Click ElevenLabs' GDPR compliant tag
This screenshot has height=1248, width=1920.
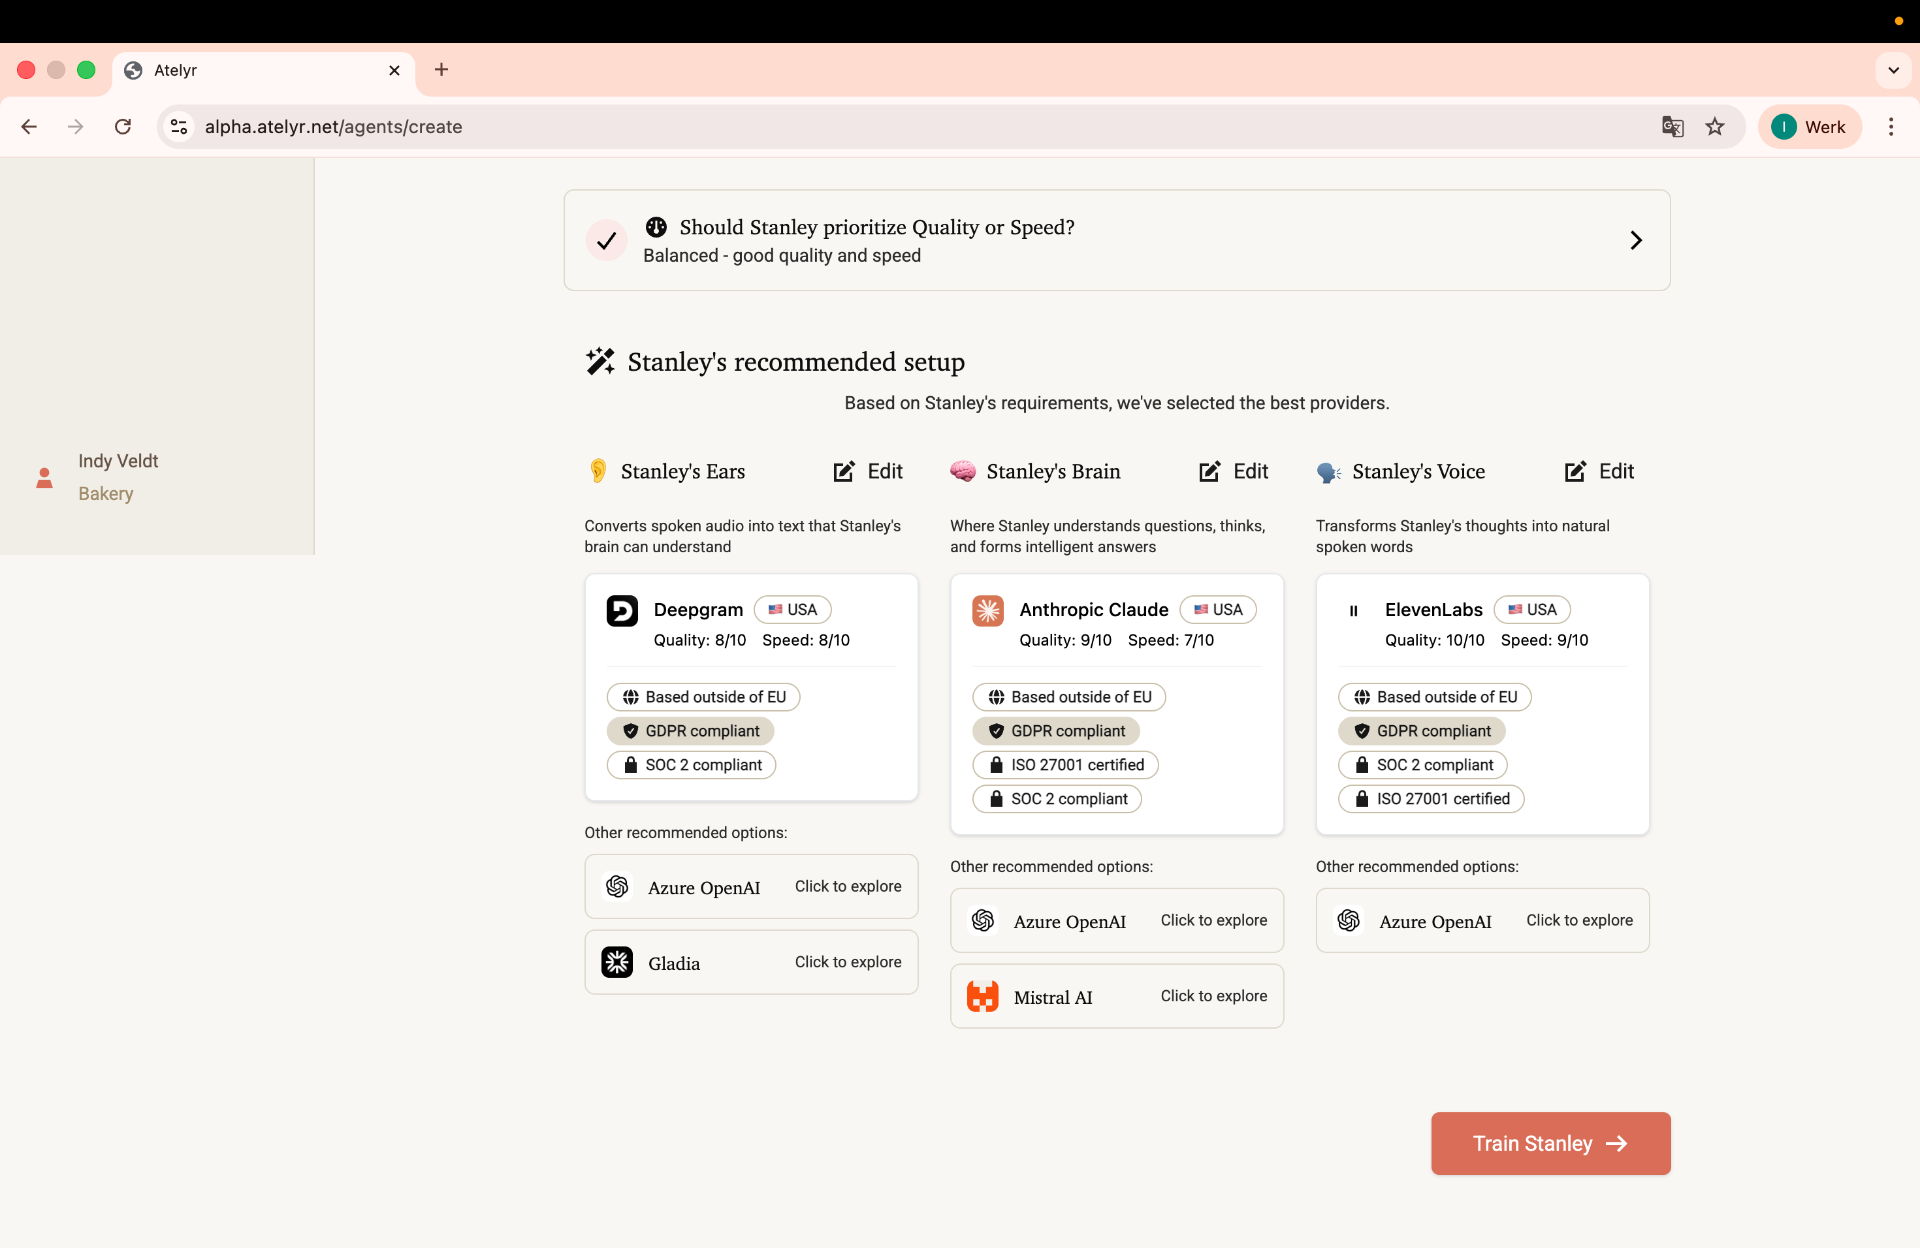click(1422, 731)
